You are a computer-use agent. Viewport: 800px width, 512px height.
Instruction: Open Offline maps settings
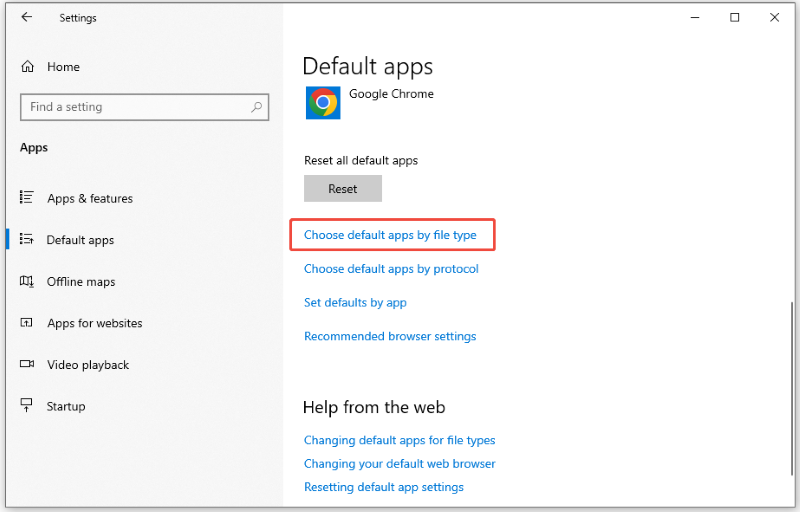tap(81, 282)
